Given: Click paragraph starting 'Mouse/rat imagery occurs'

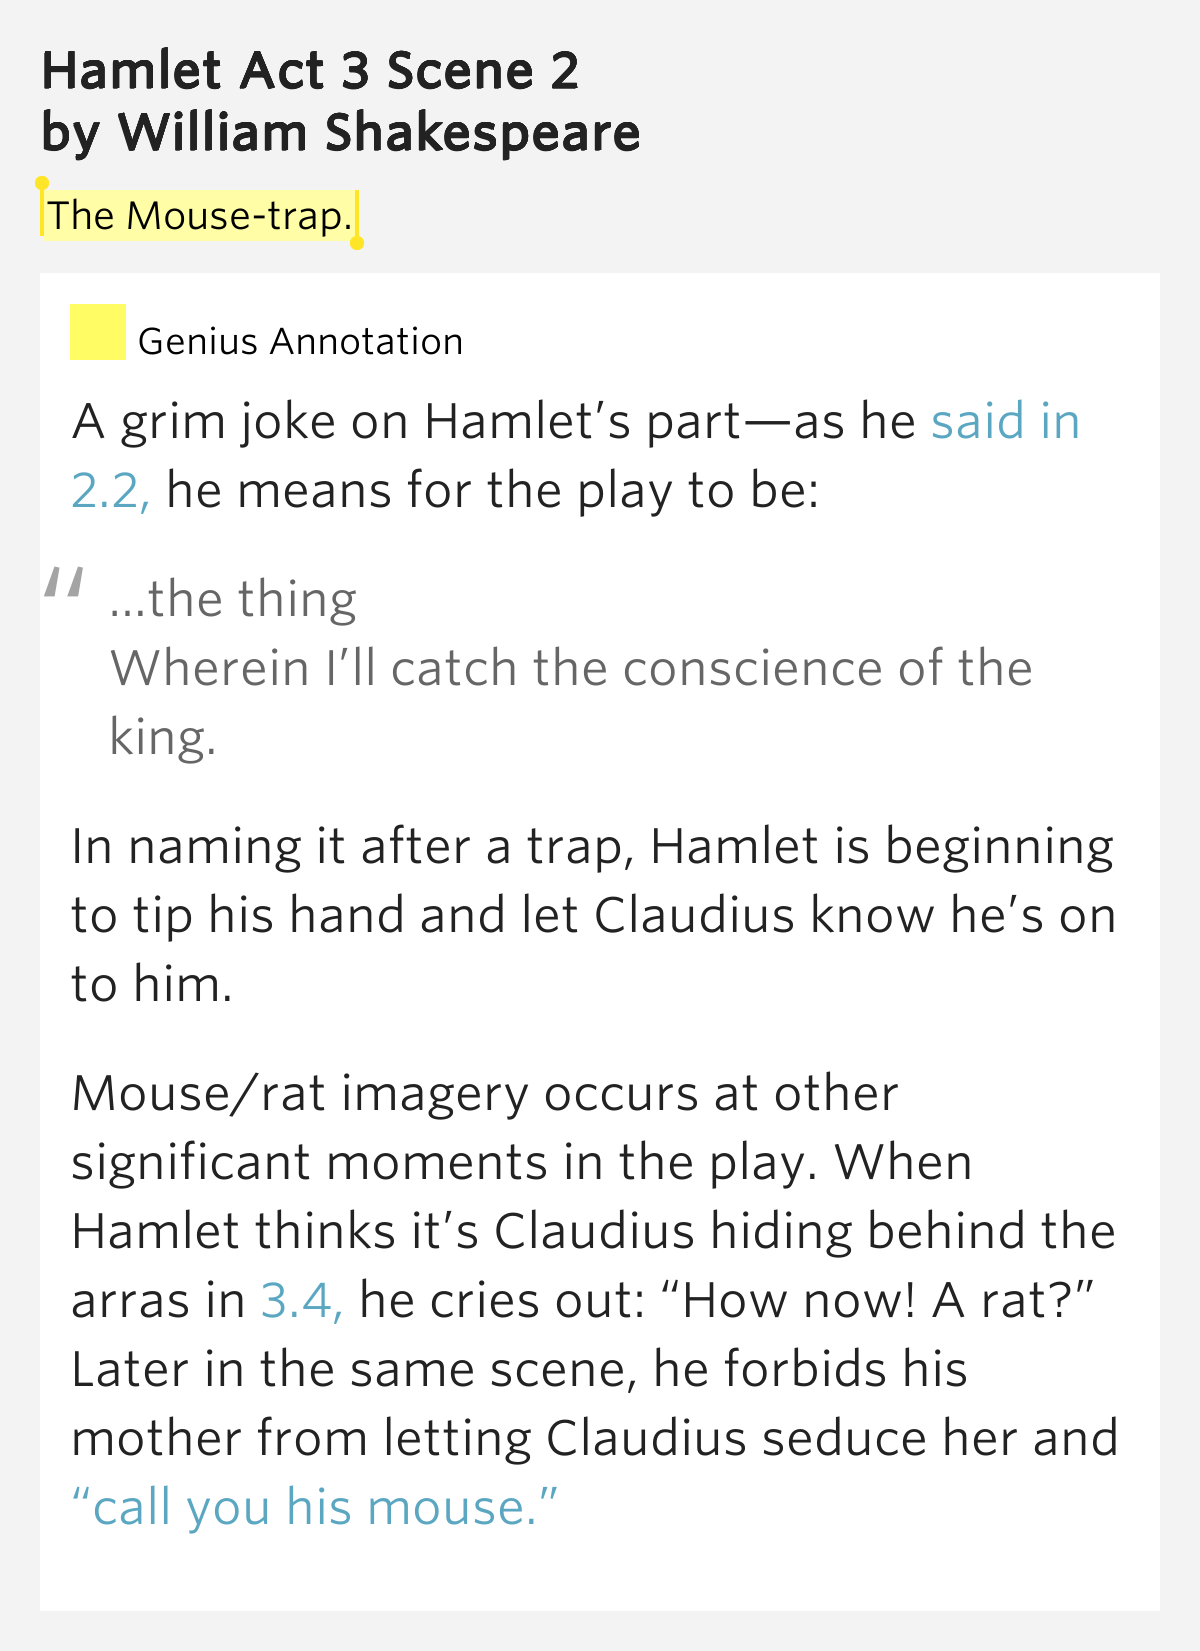Looking at the screenshot, I should (595, 1300).
